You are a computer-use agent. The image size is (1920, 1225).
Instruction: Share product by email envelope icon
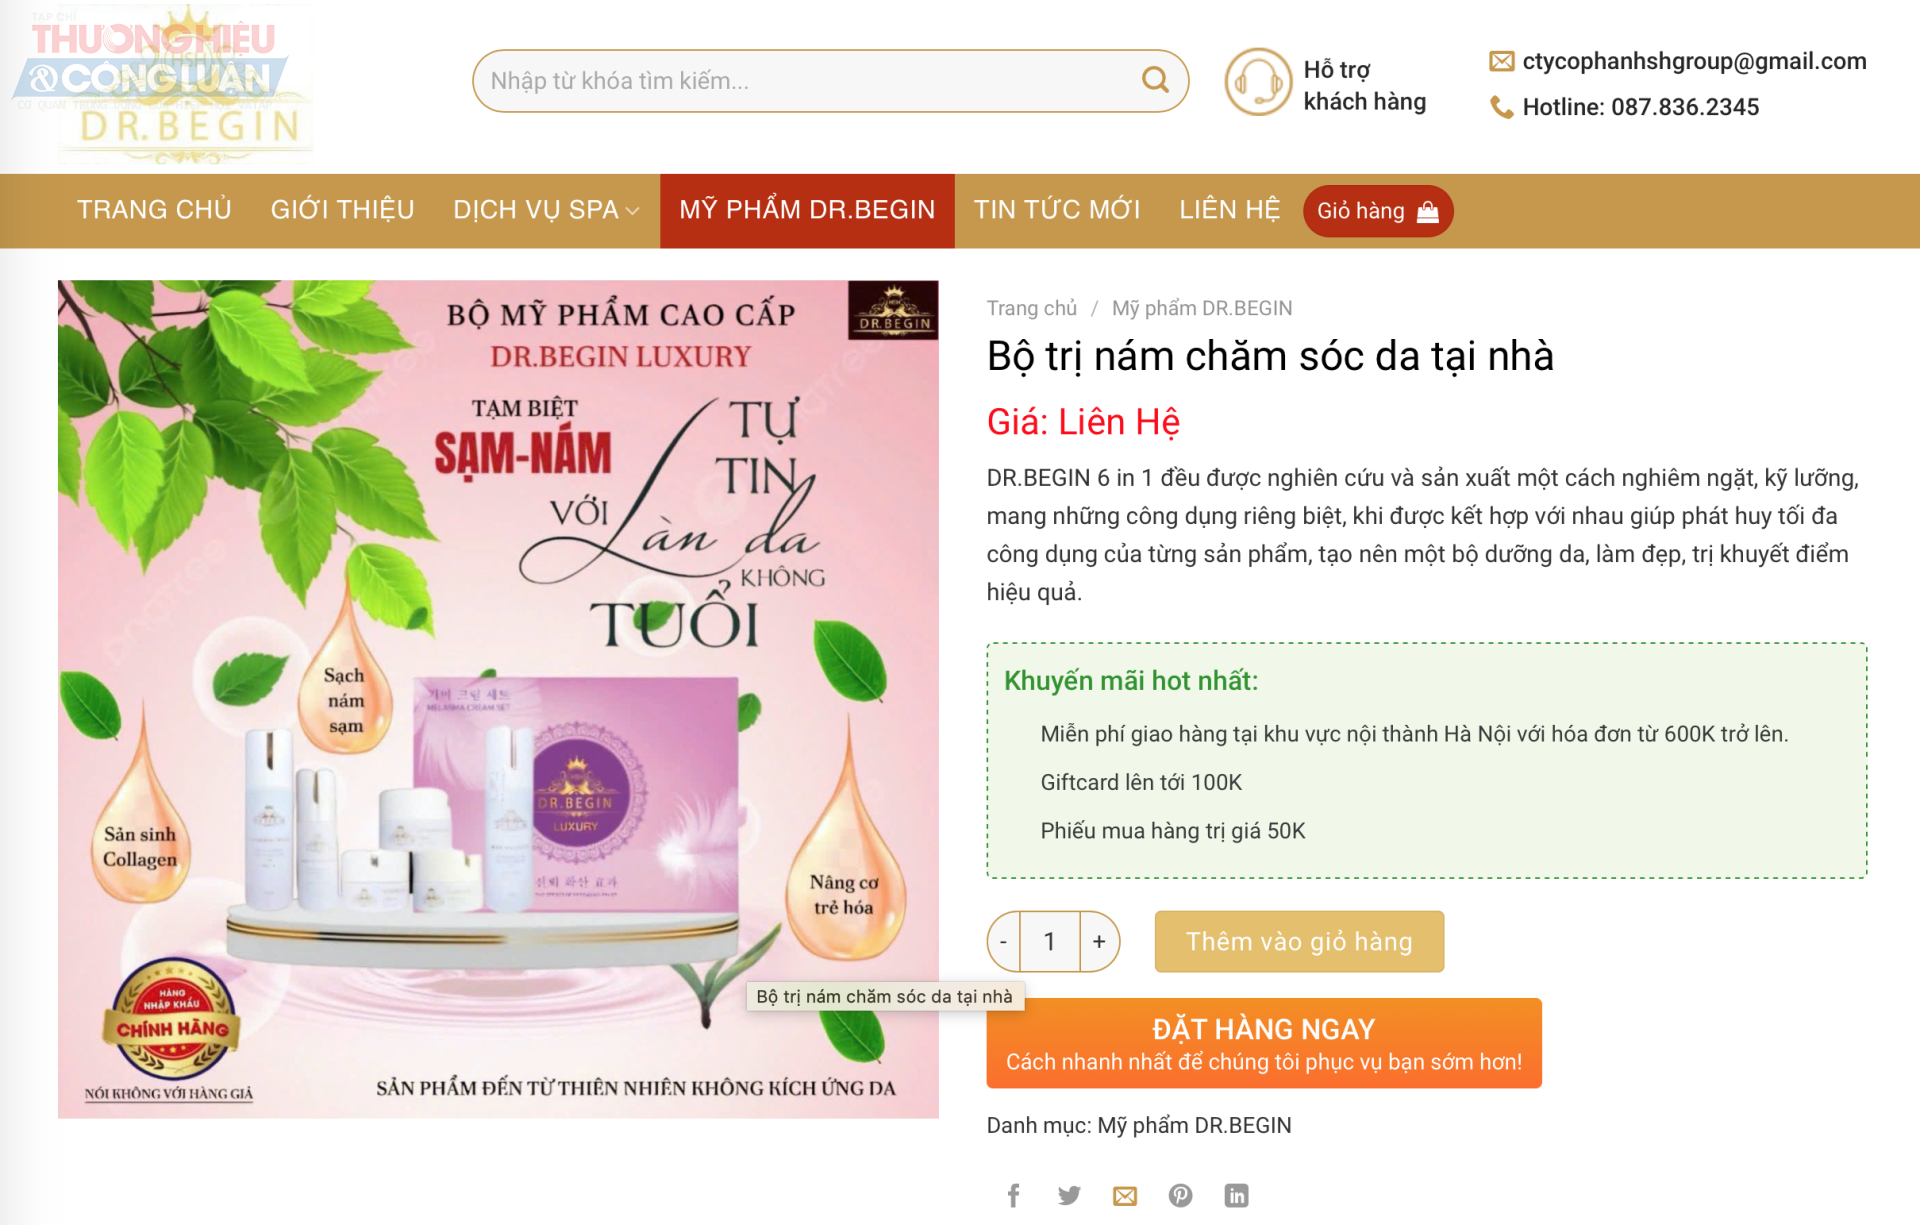pos(1125,1195)
